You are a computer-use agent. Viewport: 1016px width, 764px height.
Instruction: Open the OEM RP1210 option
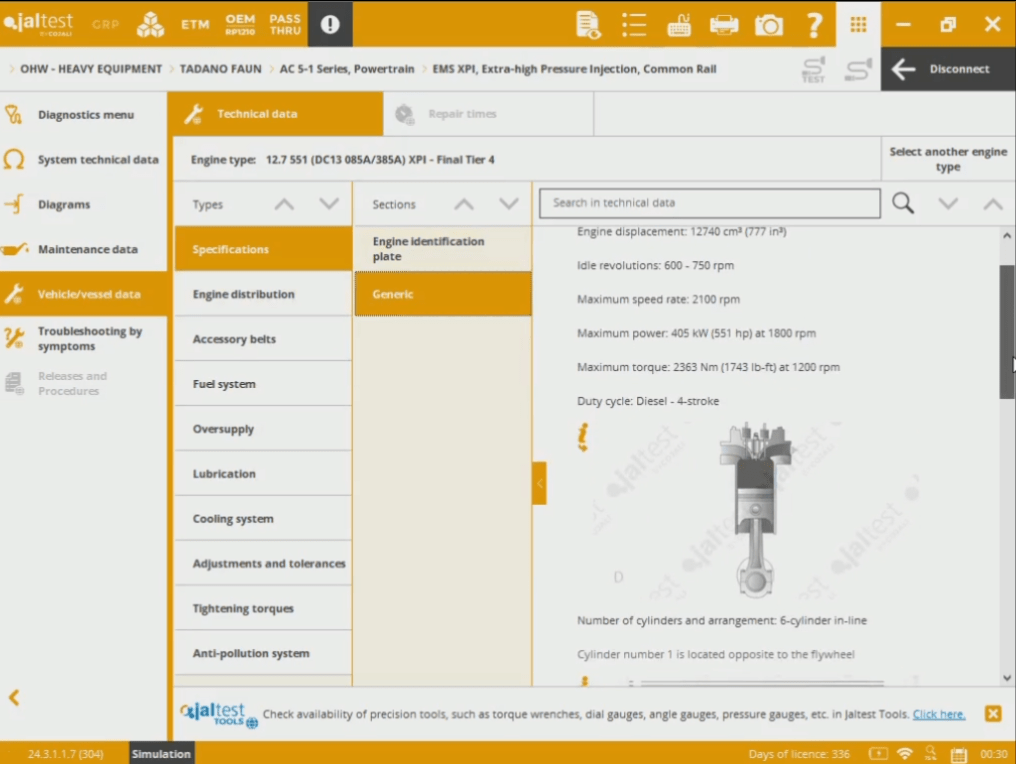click(x=240, y=25)
